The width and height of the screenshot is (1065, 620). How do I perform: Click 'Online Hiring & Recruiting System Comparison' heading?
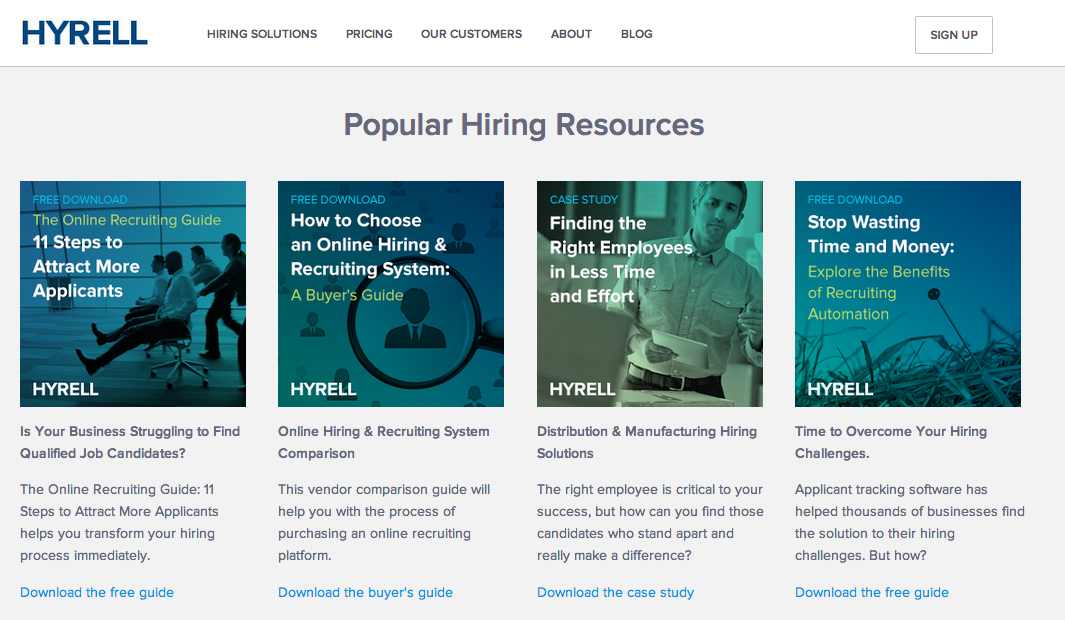[384, 442]
